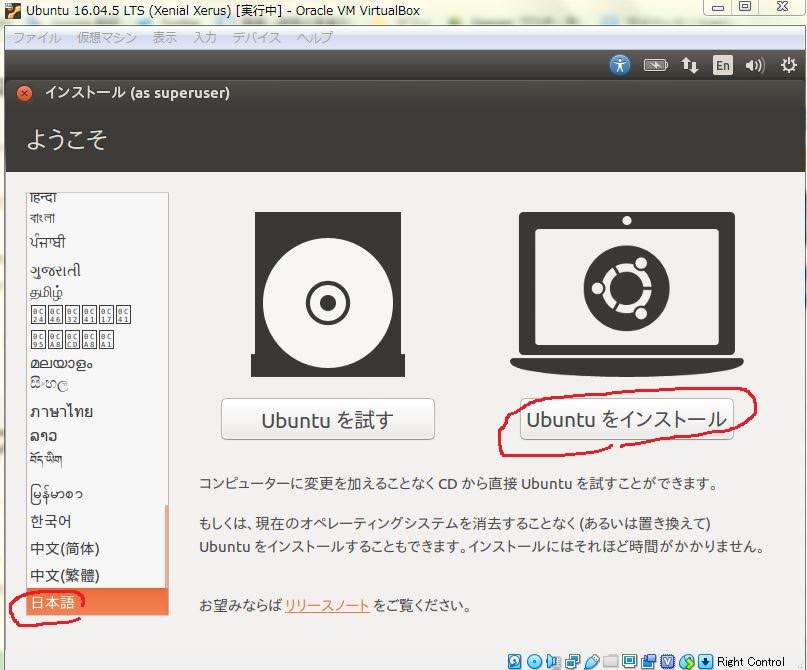Open the accessibility menu icon

pyautogui.click(x=620, y=65)
